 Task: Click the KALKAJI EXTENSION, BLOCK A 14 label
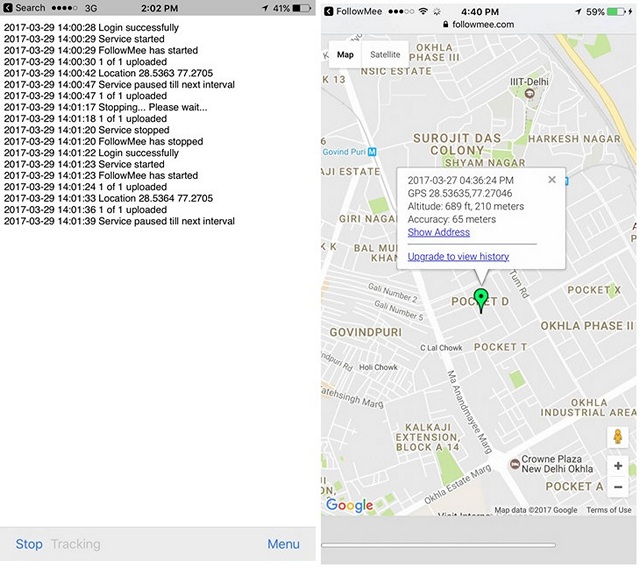click(x=428, y=437)
